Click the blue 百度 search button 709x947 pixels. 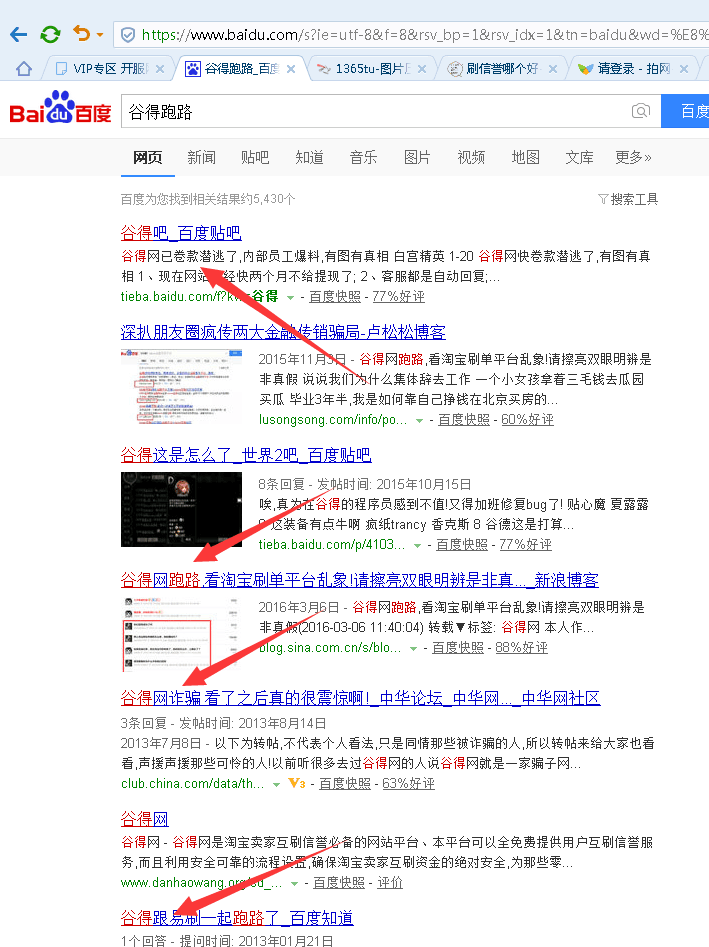(685, 111)
